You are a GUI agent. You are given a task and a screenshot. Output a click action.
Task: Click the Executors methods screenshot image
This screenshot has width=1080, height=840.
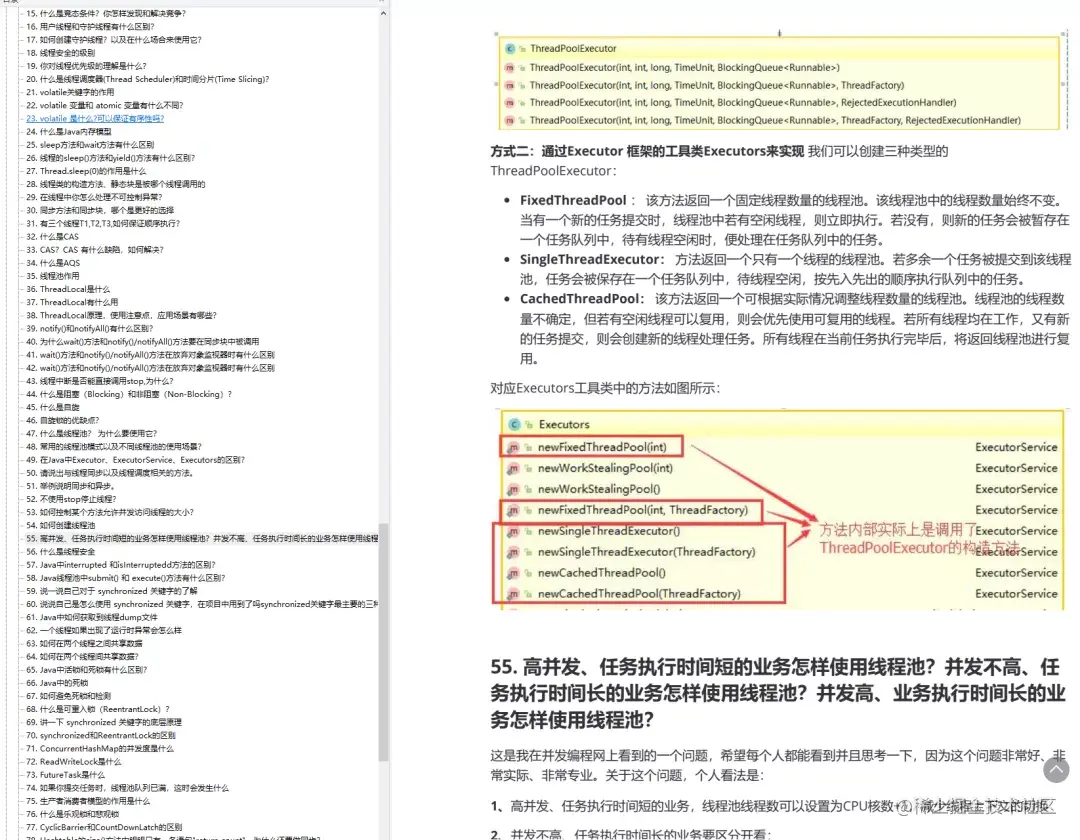(x=770, y=505)
